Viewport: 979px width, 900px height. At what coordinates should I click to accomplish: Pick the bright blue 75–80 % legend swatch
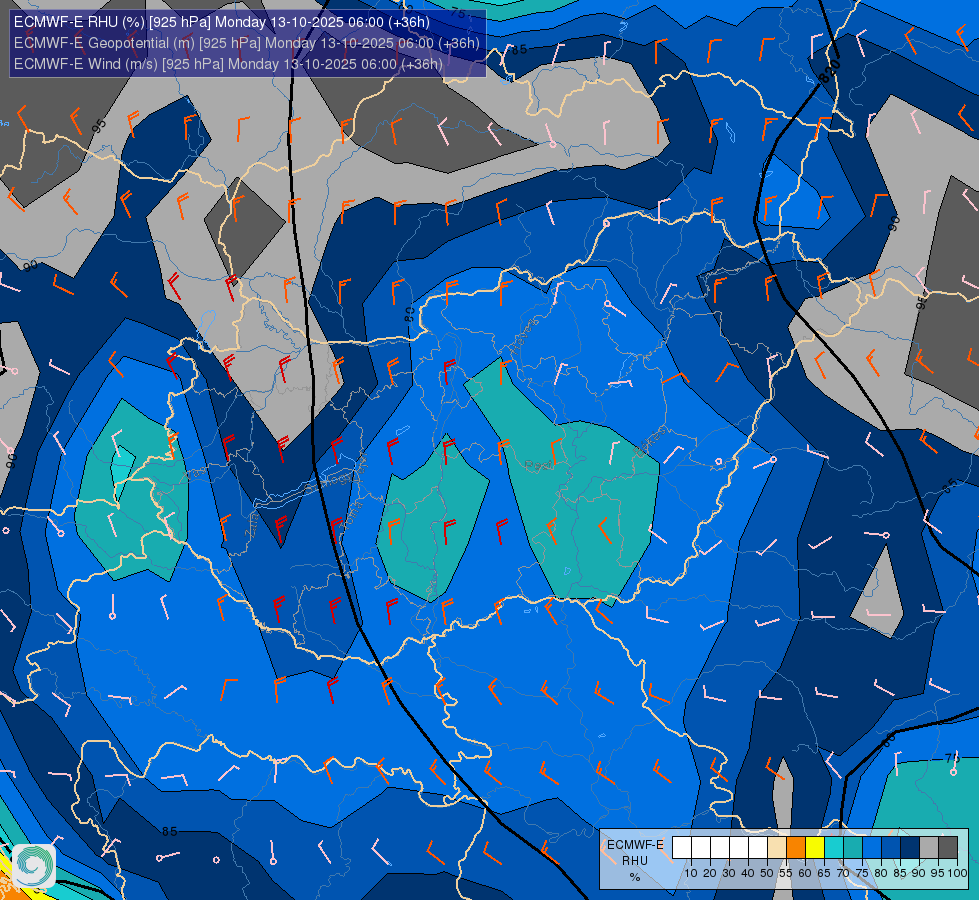(x=872, y=847)
